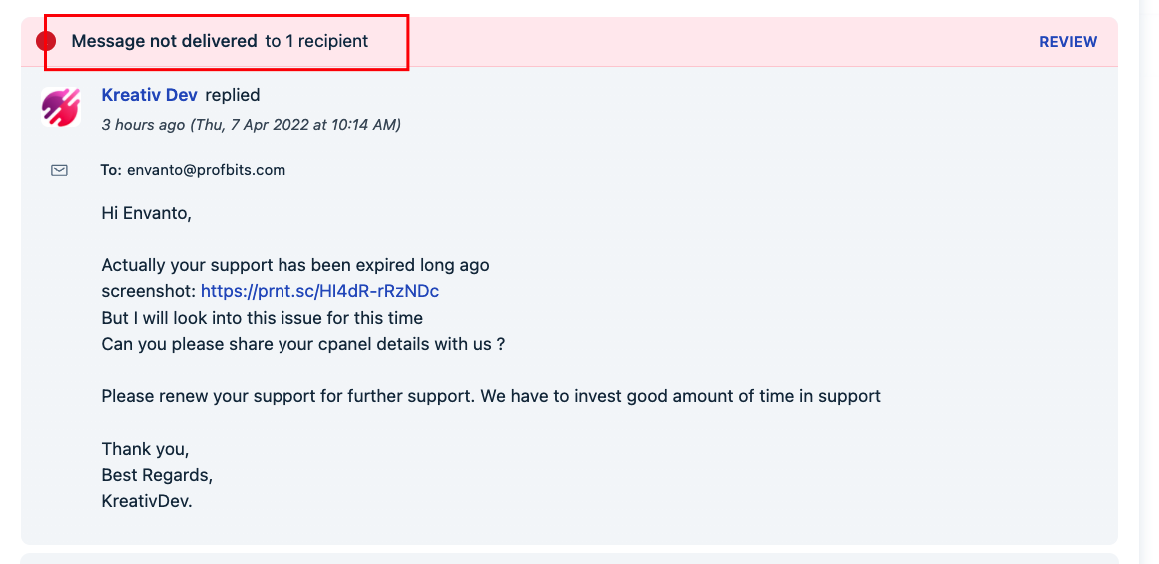Screen dimensions: 1159x564
Task: Click the 'Please renew your support' paragraph
Action: (491, 396)
